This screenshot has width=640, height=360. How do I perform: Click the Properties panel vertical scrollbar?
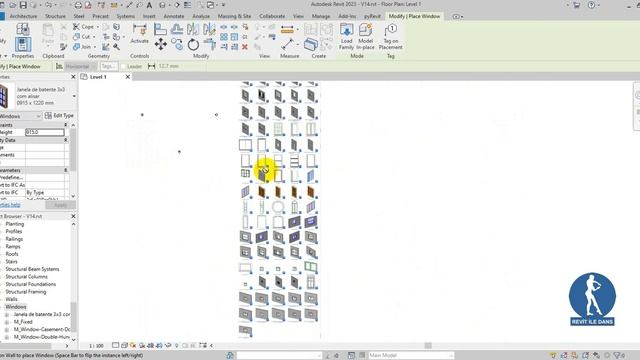pyautogui.click(x=73, y=150)
